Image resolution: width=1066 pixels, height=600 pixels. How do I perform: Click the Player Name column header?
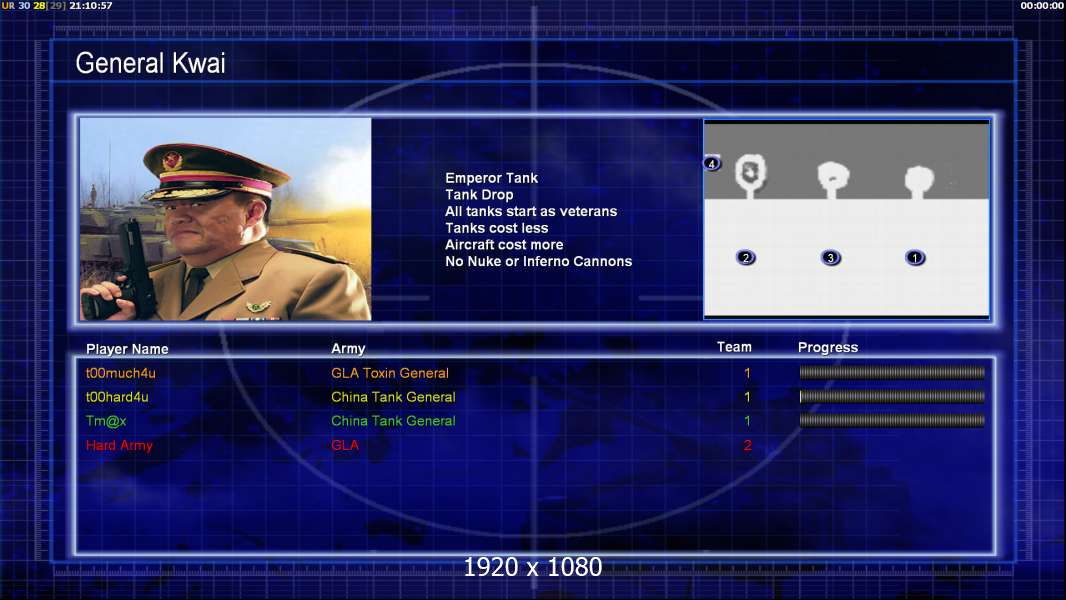[127, 349]
